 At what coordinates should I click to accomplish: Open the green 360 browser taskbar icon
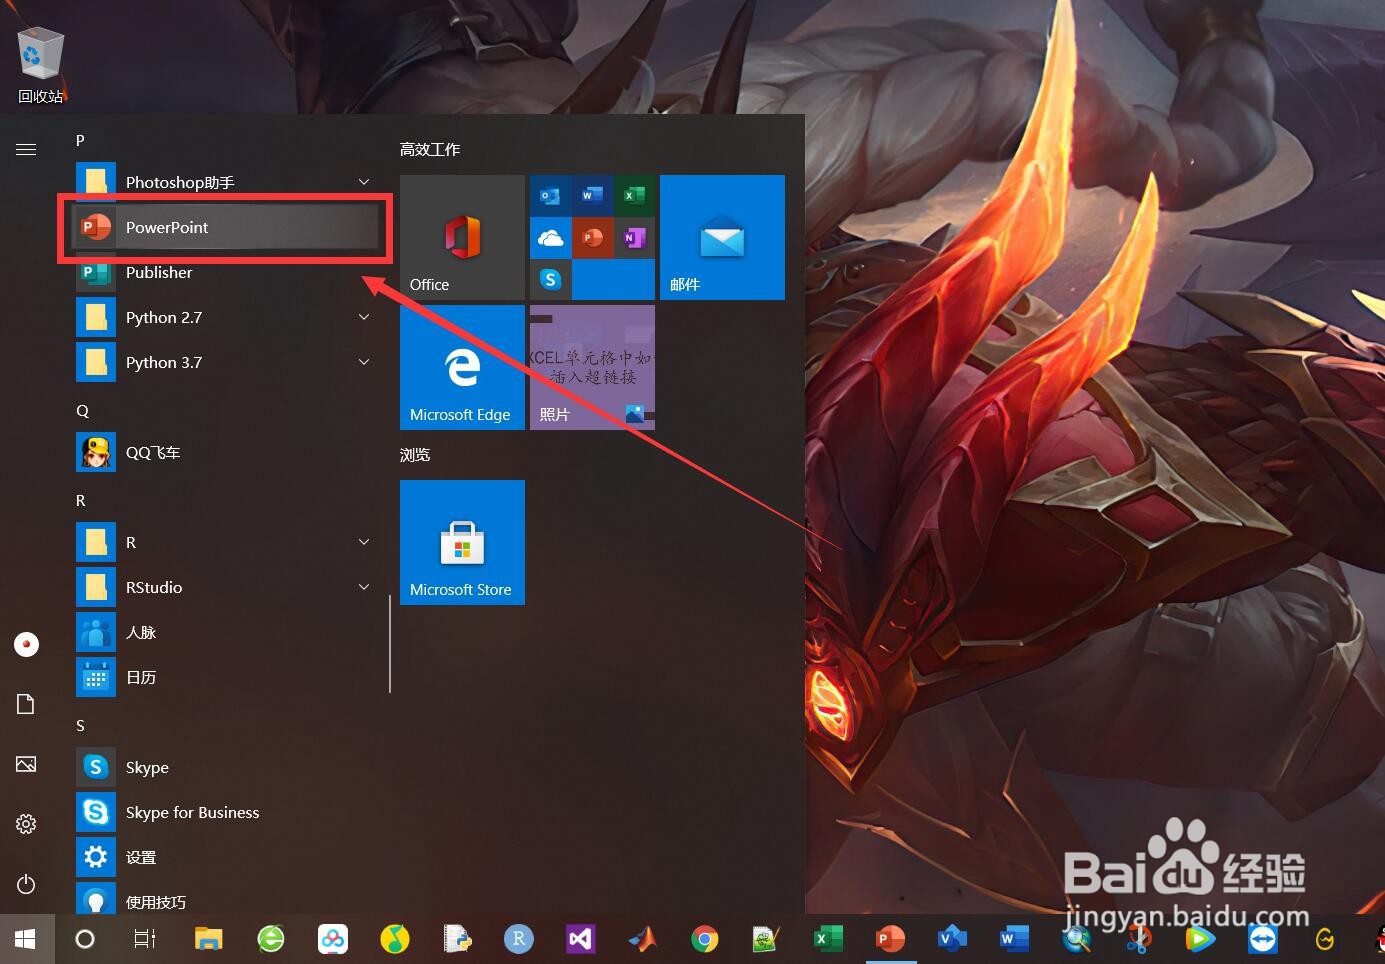(x=271, y=939)
